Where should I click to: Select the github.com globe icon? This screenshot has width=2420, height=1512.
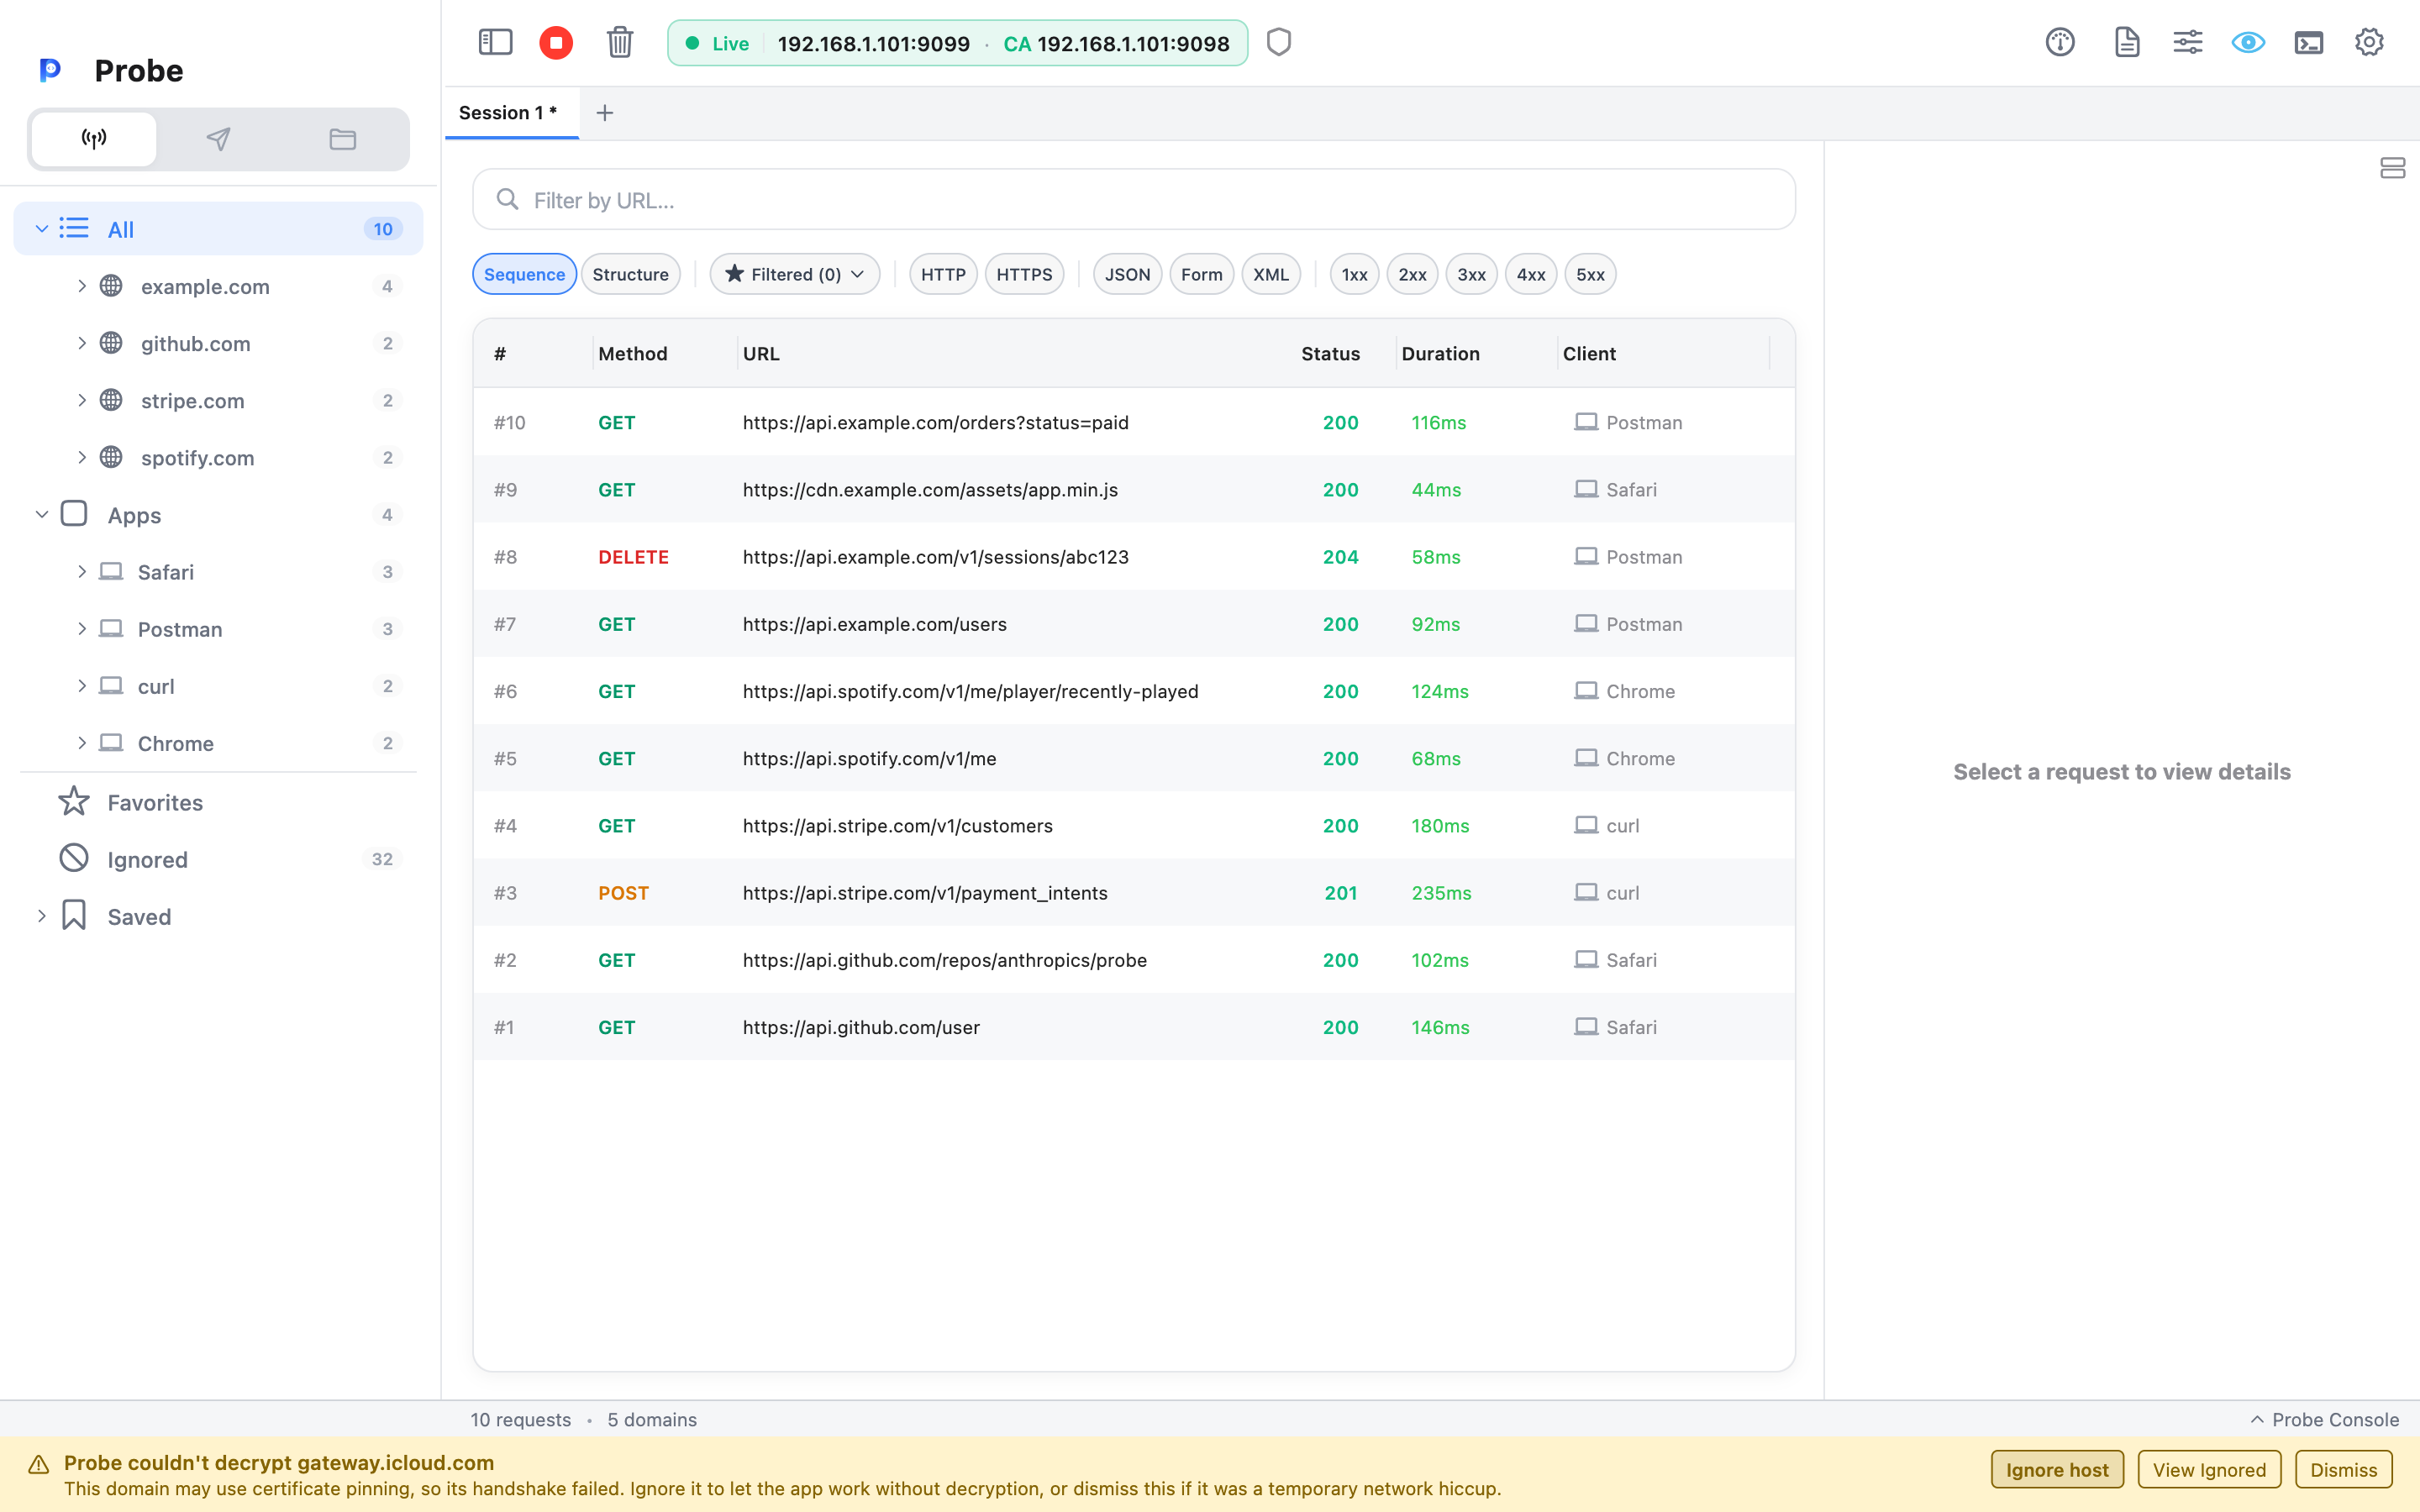click(111, 343)
